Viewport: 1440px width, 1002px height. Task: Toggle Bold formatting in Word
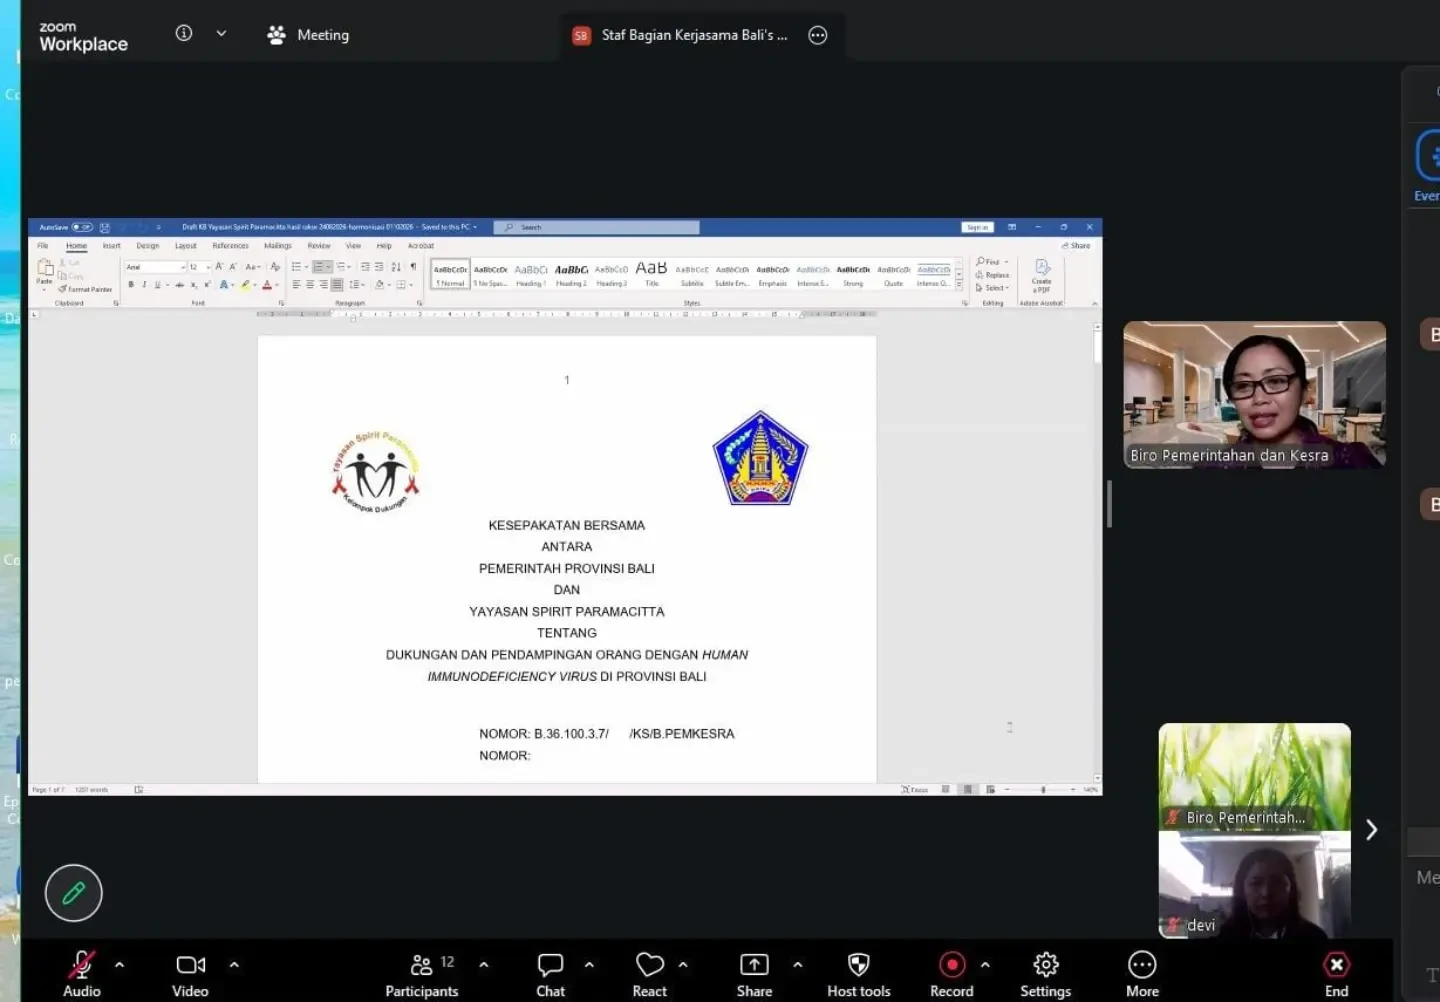131,285
